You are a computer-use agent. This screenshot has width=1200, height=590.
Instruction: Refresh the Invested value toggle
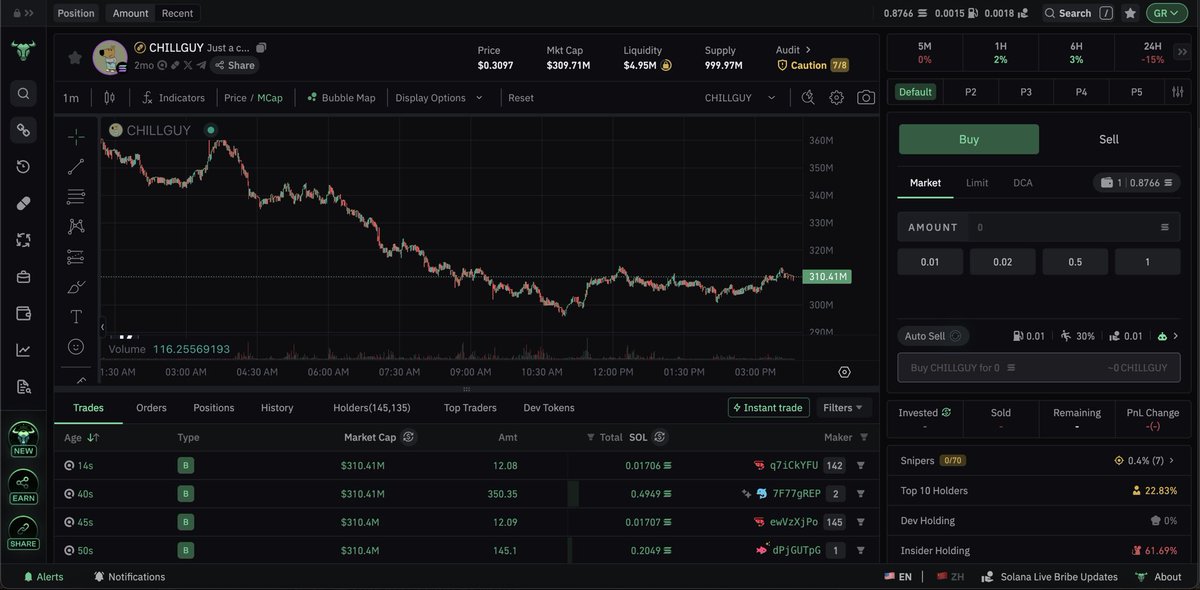946,412
